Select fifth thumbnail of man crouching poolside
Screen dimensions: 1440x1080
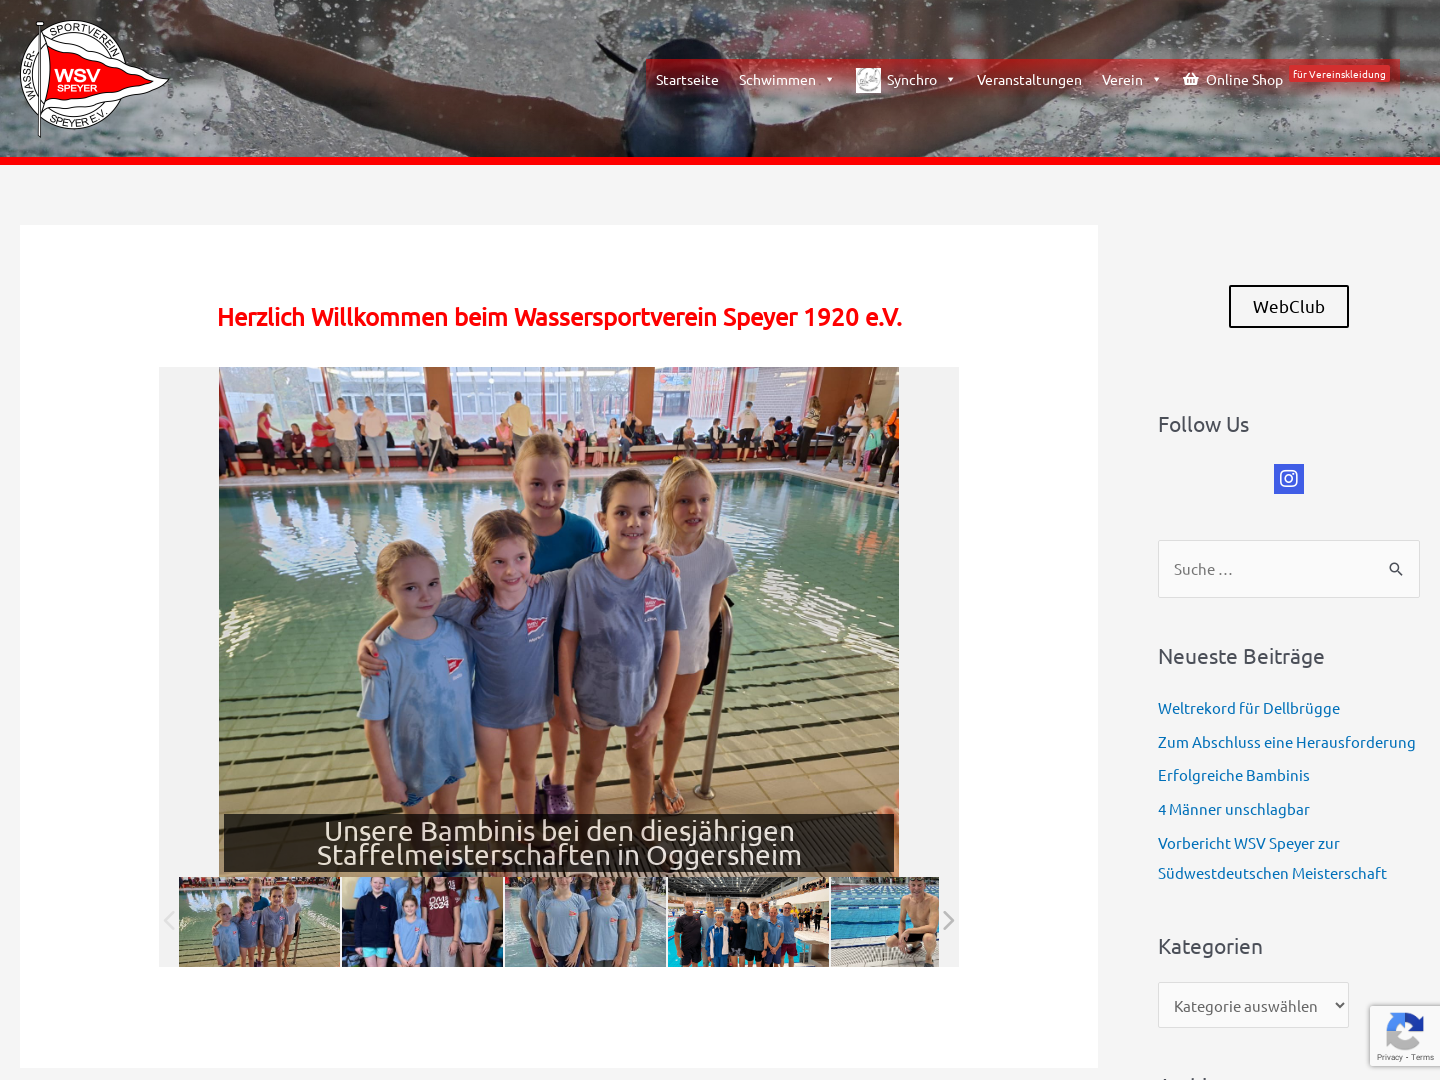click(885, 922)
